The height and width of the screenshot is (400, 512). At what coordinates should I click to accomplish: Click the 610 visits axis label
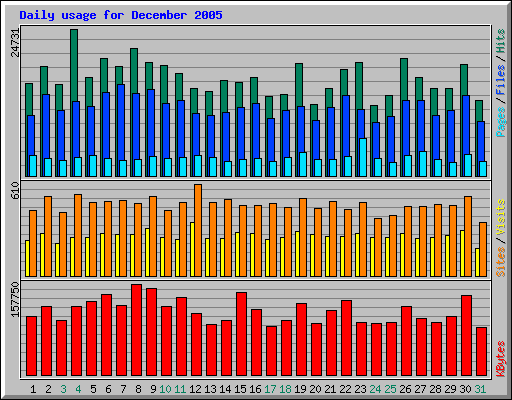pos(16,191)
